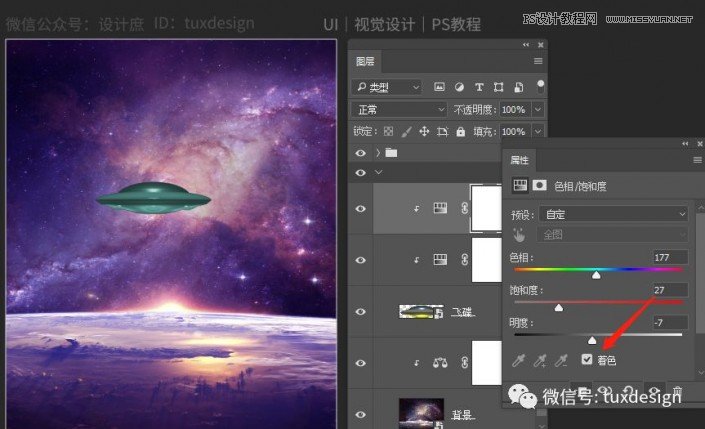Filter layers by shape layers icon
Screen dimensions: 705x429
tap(498, 87)
